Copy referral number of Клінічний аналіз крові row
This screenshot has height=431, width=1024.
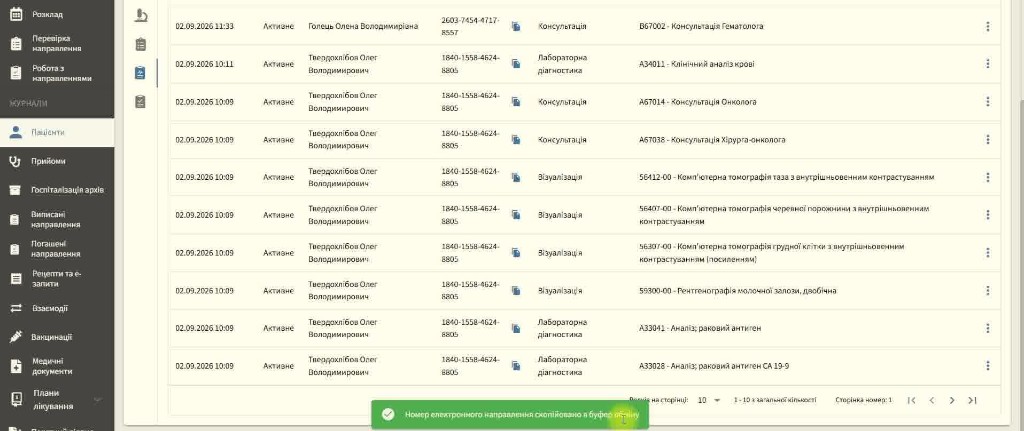(516, 64)
